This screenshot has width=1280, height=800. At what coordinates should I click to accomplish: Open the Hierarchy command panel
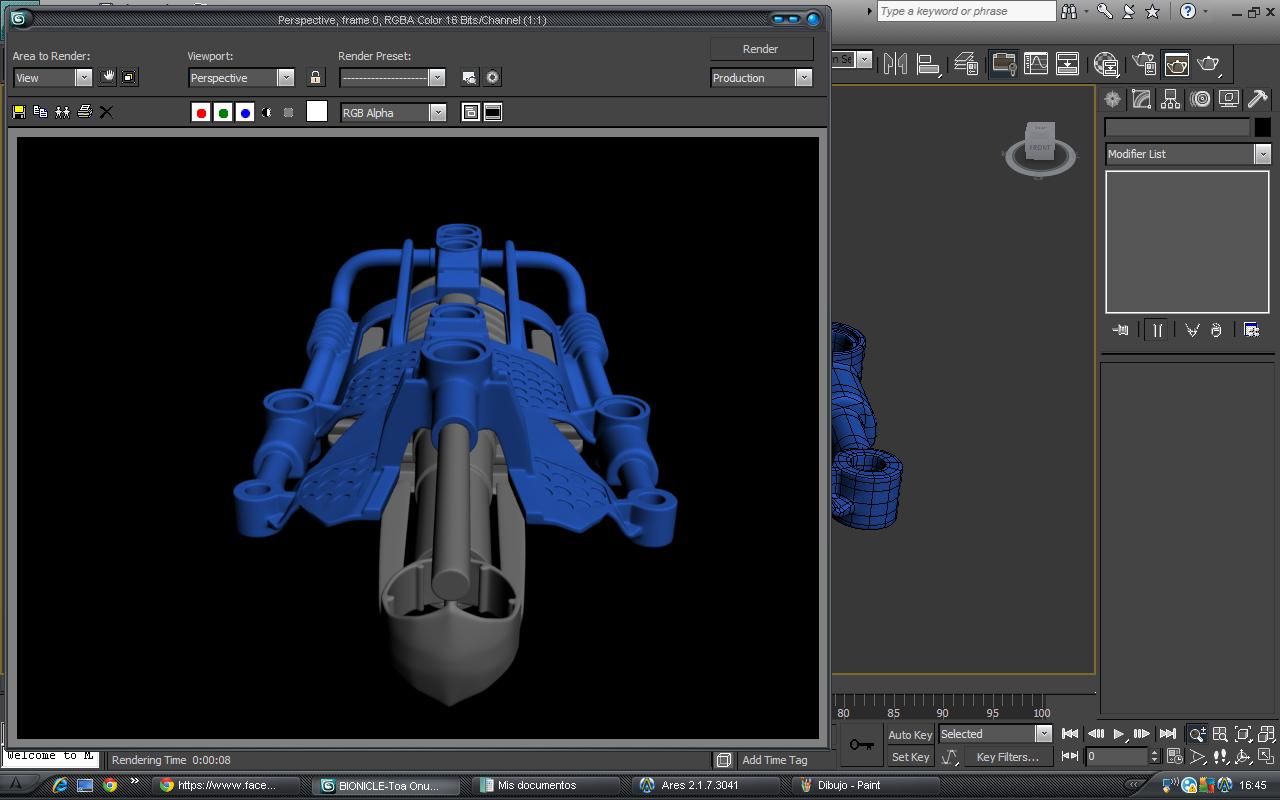pyautogui.click(x=1170, y=99)
